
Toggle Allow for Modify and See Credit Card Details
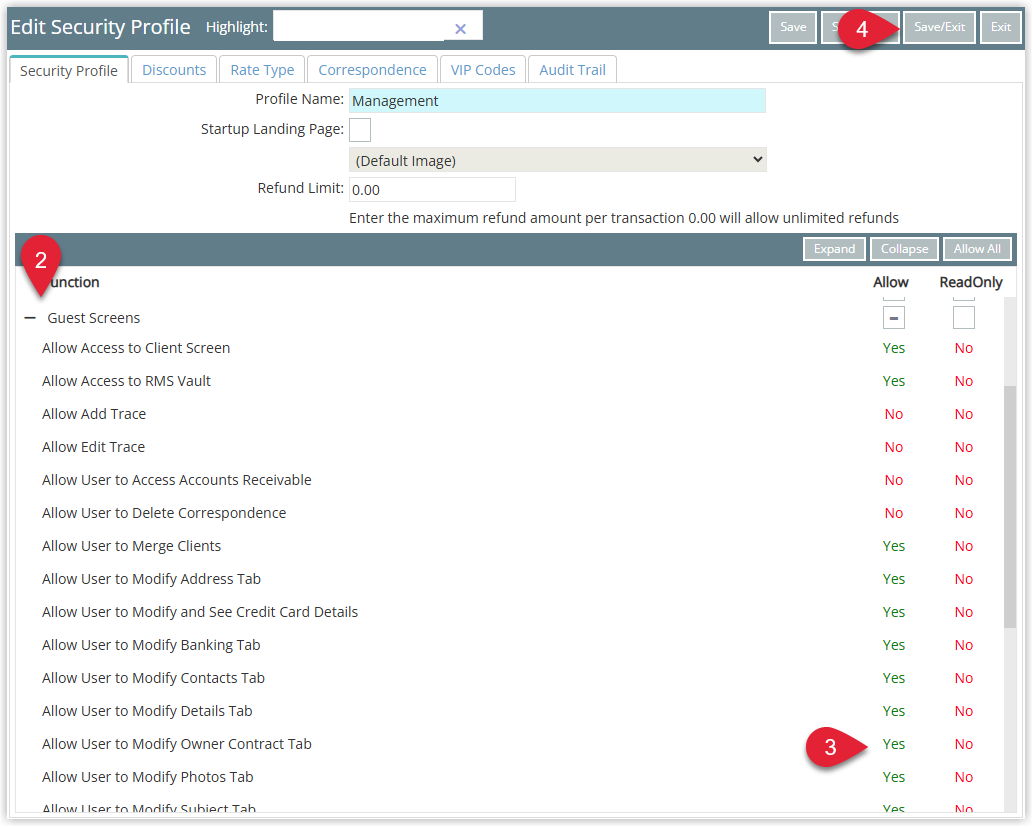(893, 612)
